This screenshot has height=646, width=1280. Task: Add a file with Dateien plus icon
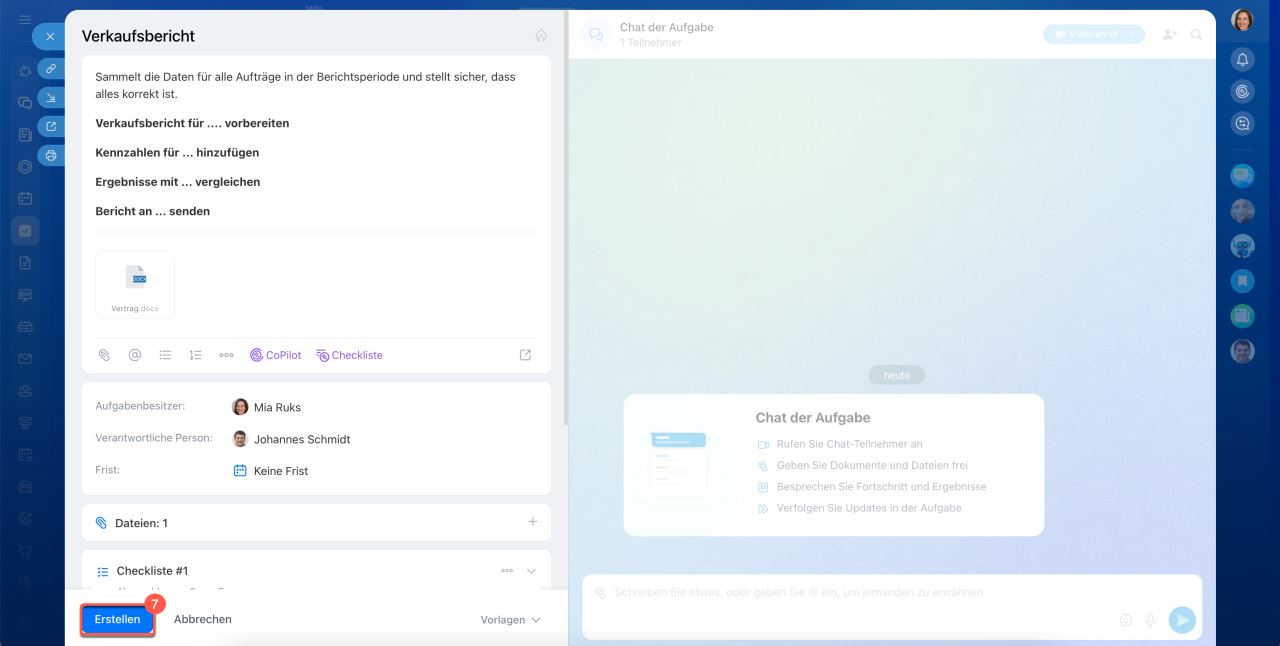point(533,522)
